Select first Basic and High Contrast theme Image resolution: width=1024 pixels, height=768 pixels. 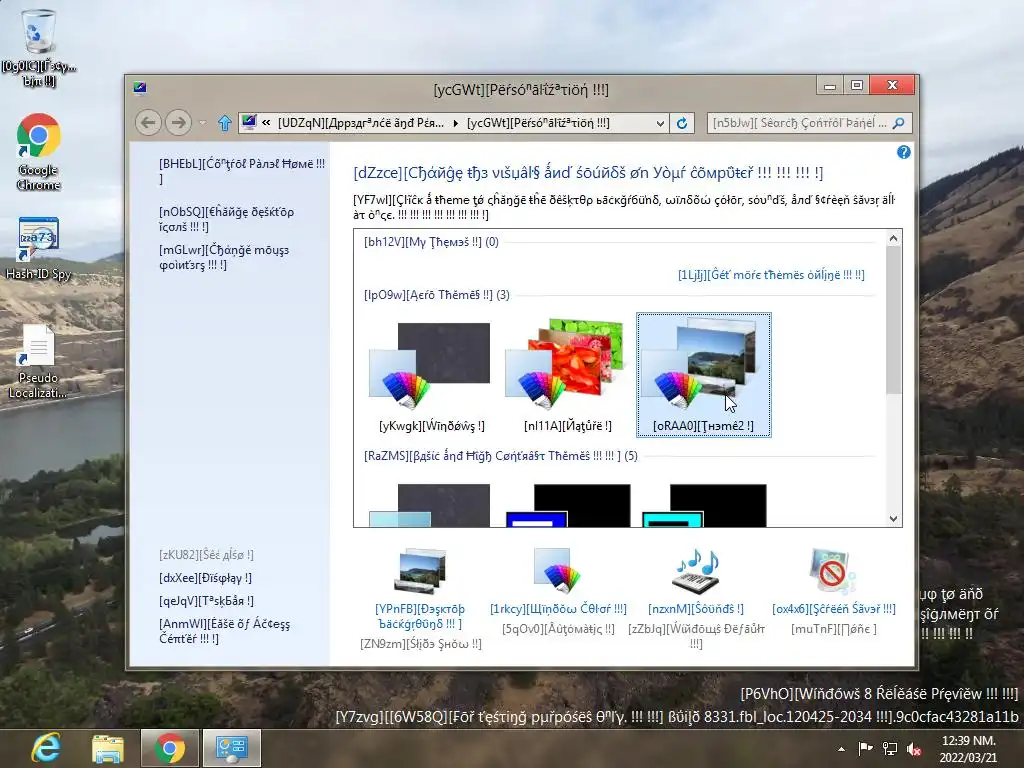pyautogui.click(x=429, y=505)
